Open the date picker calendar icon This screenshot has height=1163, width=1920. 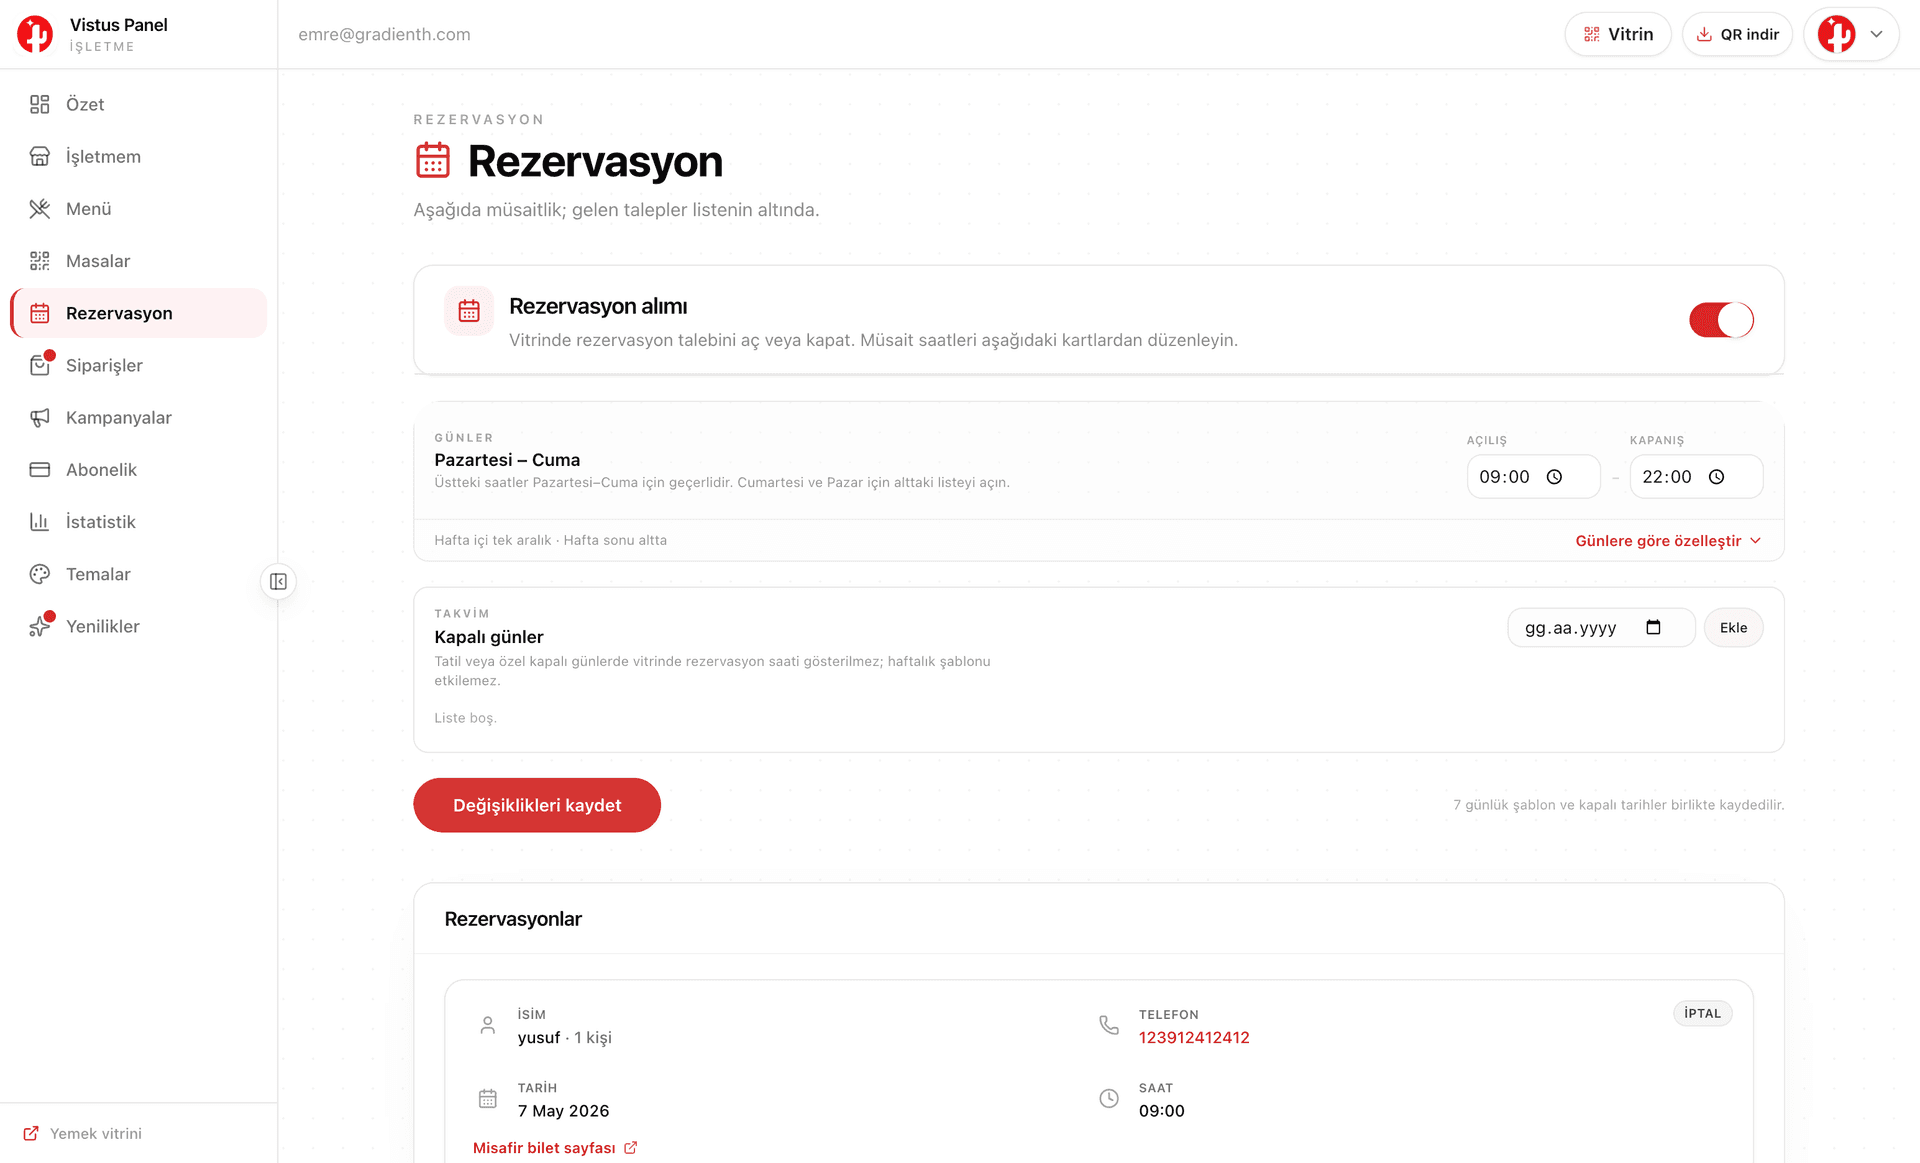(1653, 627)
